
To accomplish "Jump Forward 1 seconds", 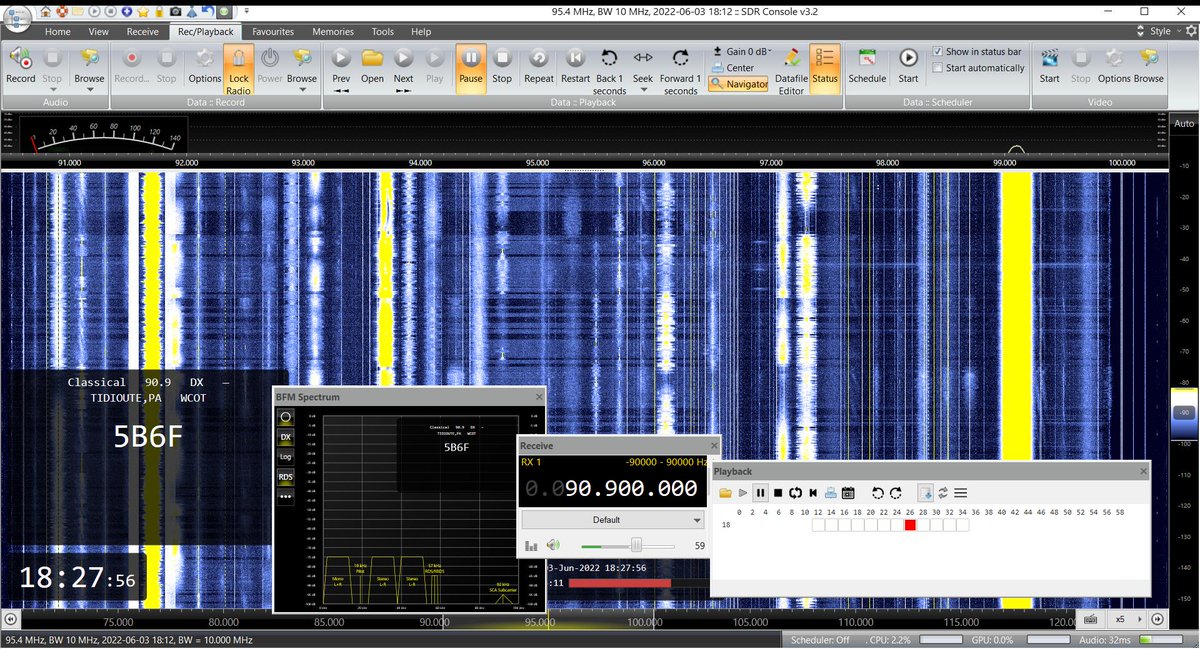I will click(680, 70).
